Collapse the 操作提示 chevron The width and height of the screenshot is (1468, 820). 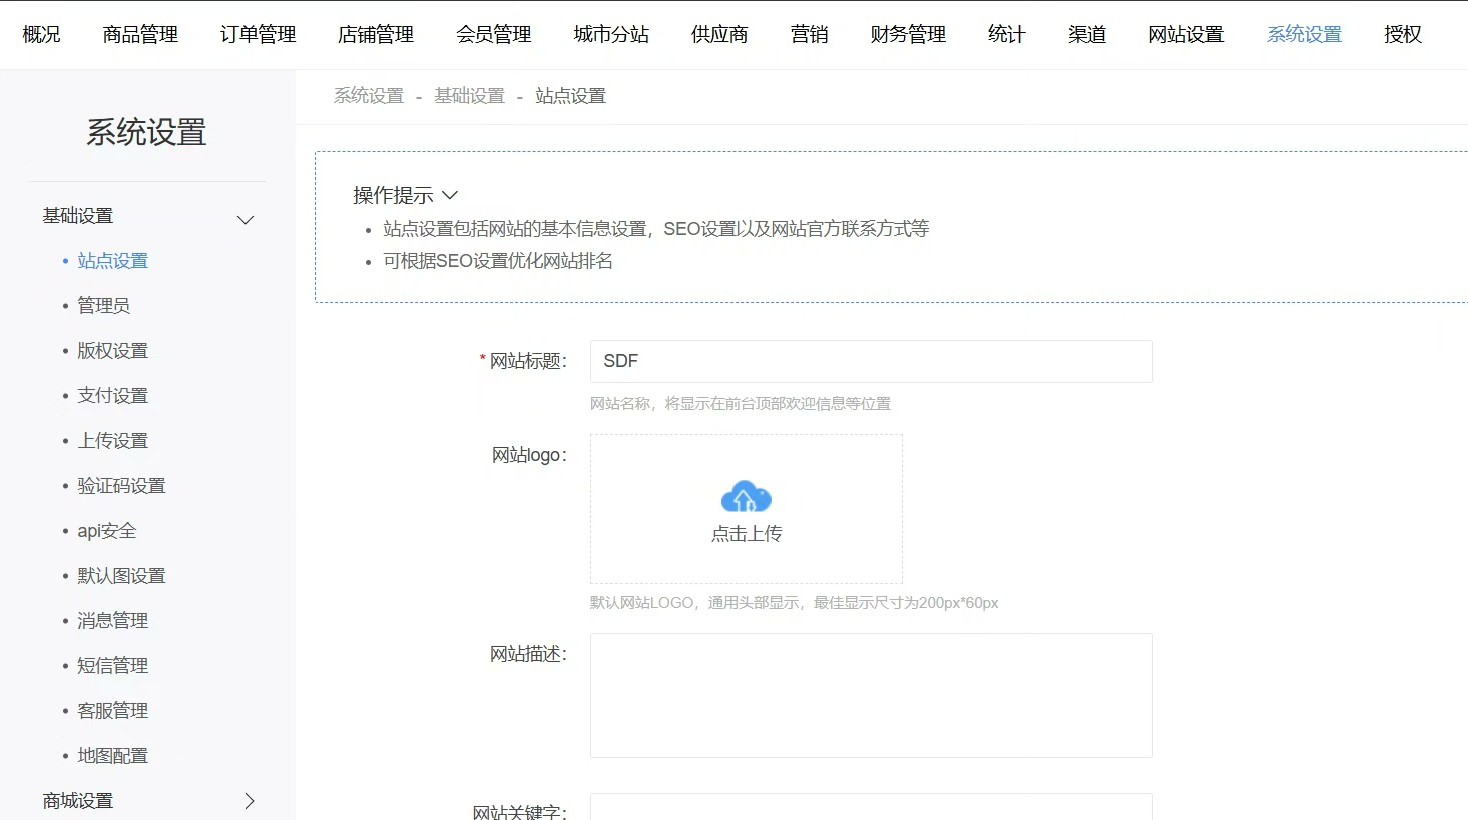click(450, 195)
